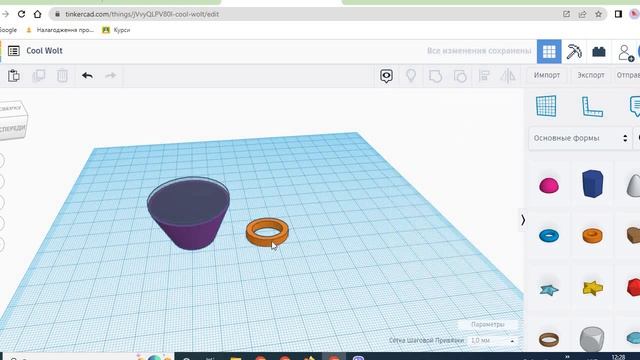Pick the orange tube shape from panel
Image resolution: width=640 pixels, height=360 pixels.
click(592, 236)
